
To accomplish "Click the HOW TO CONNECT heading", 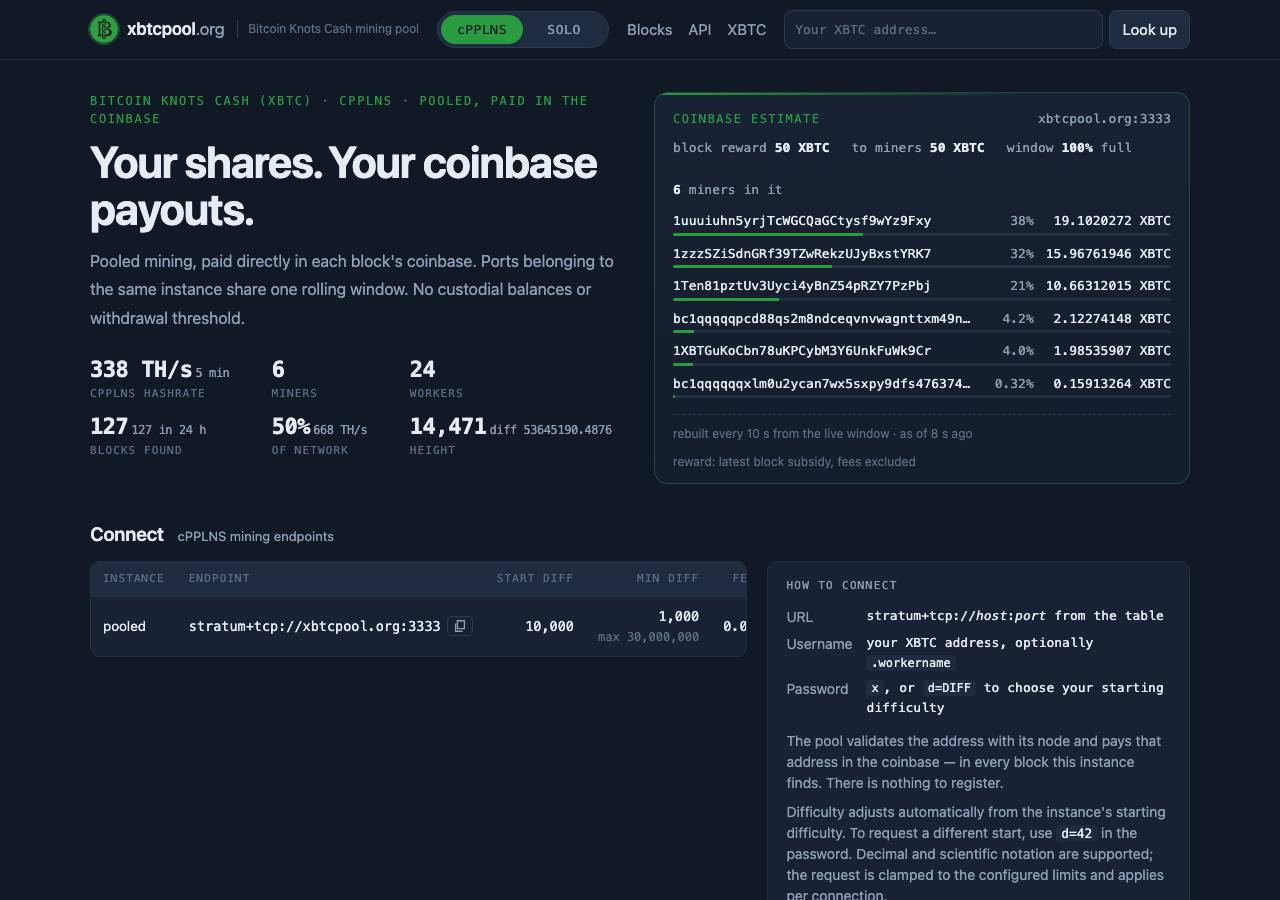I will tap(841, 585).
